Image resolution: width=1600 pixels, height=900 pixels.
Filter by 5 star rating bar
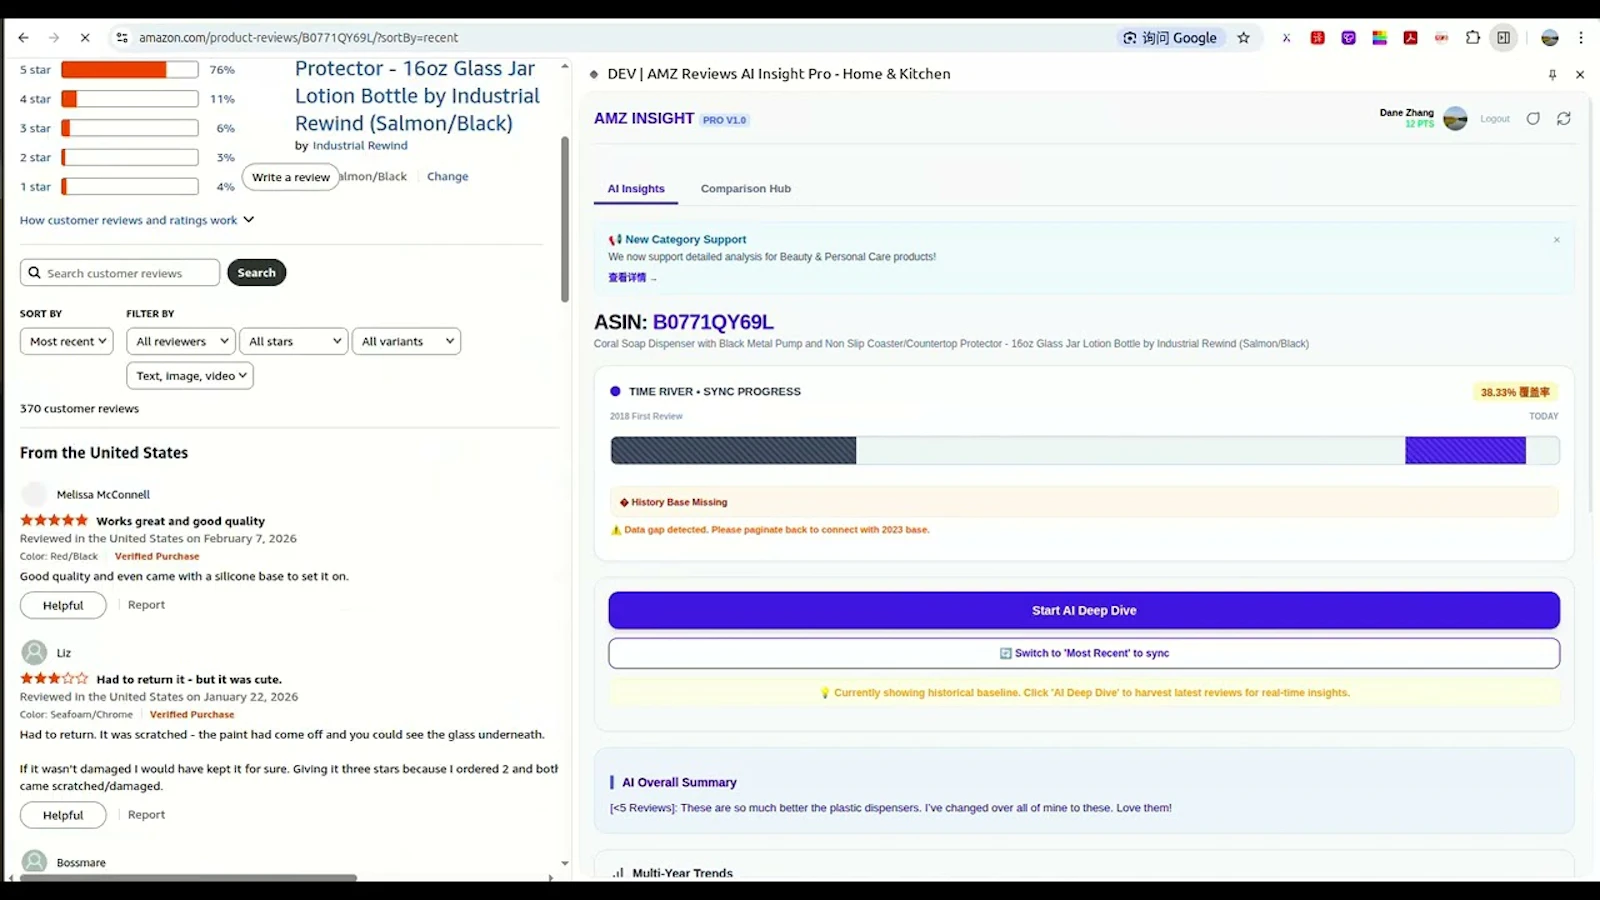pyautogui.click(x=130, y=70)
